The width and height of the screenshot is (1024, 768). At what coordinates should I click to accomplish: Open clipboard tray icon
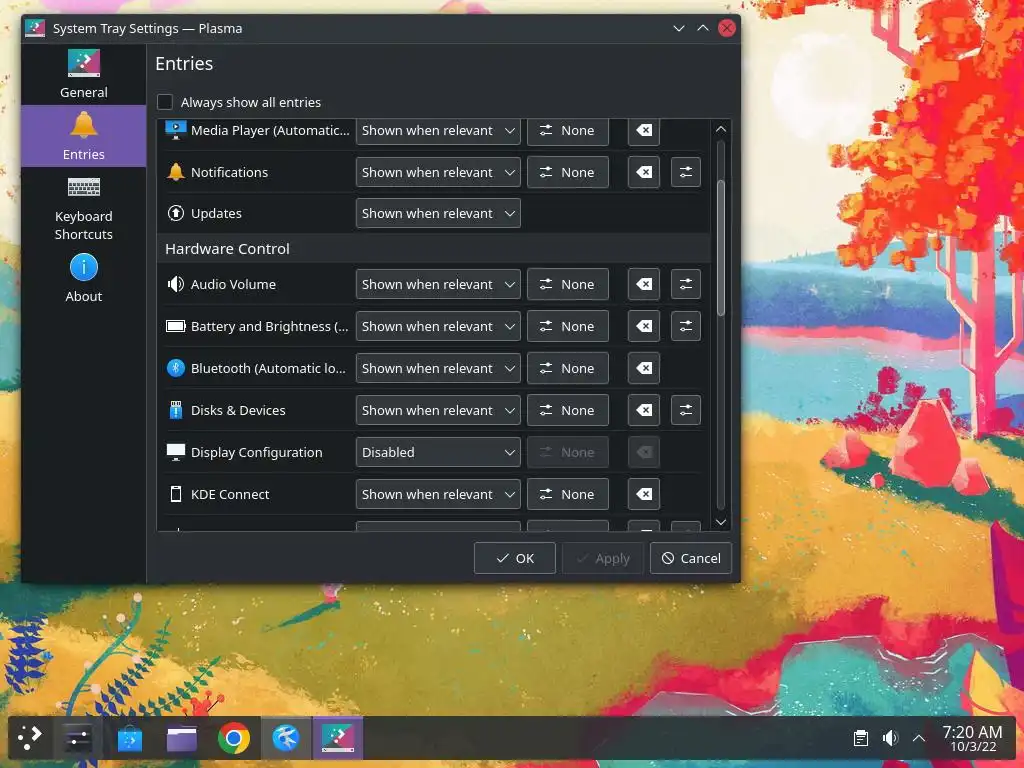pyautogui.click(x=861, y=739)
